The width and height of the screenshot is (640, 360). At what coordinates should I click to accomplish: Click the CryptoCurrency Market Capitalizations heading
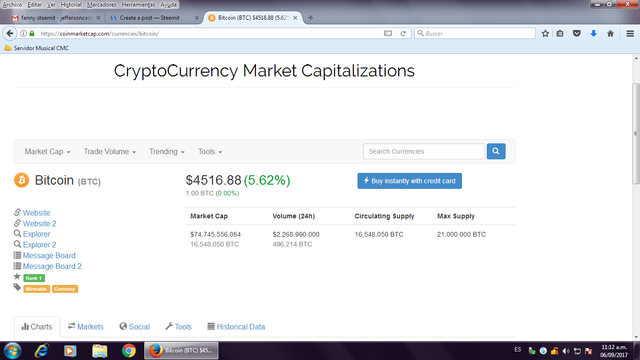click(x=264, y=71)
